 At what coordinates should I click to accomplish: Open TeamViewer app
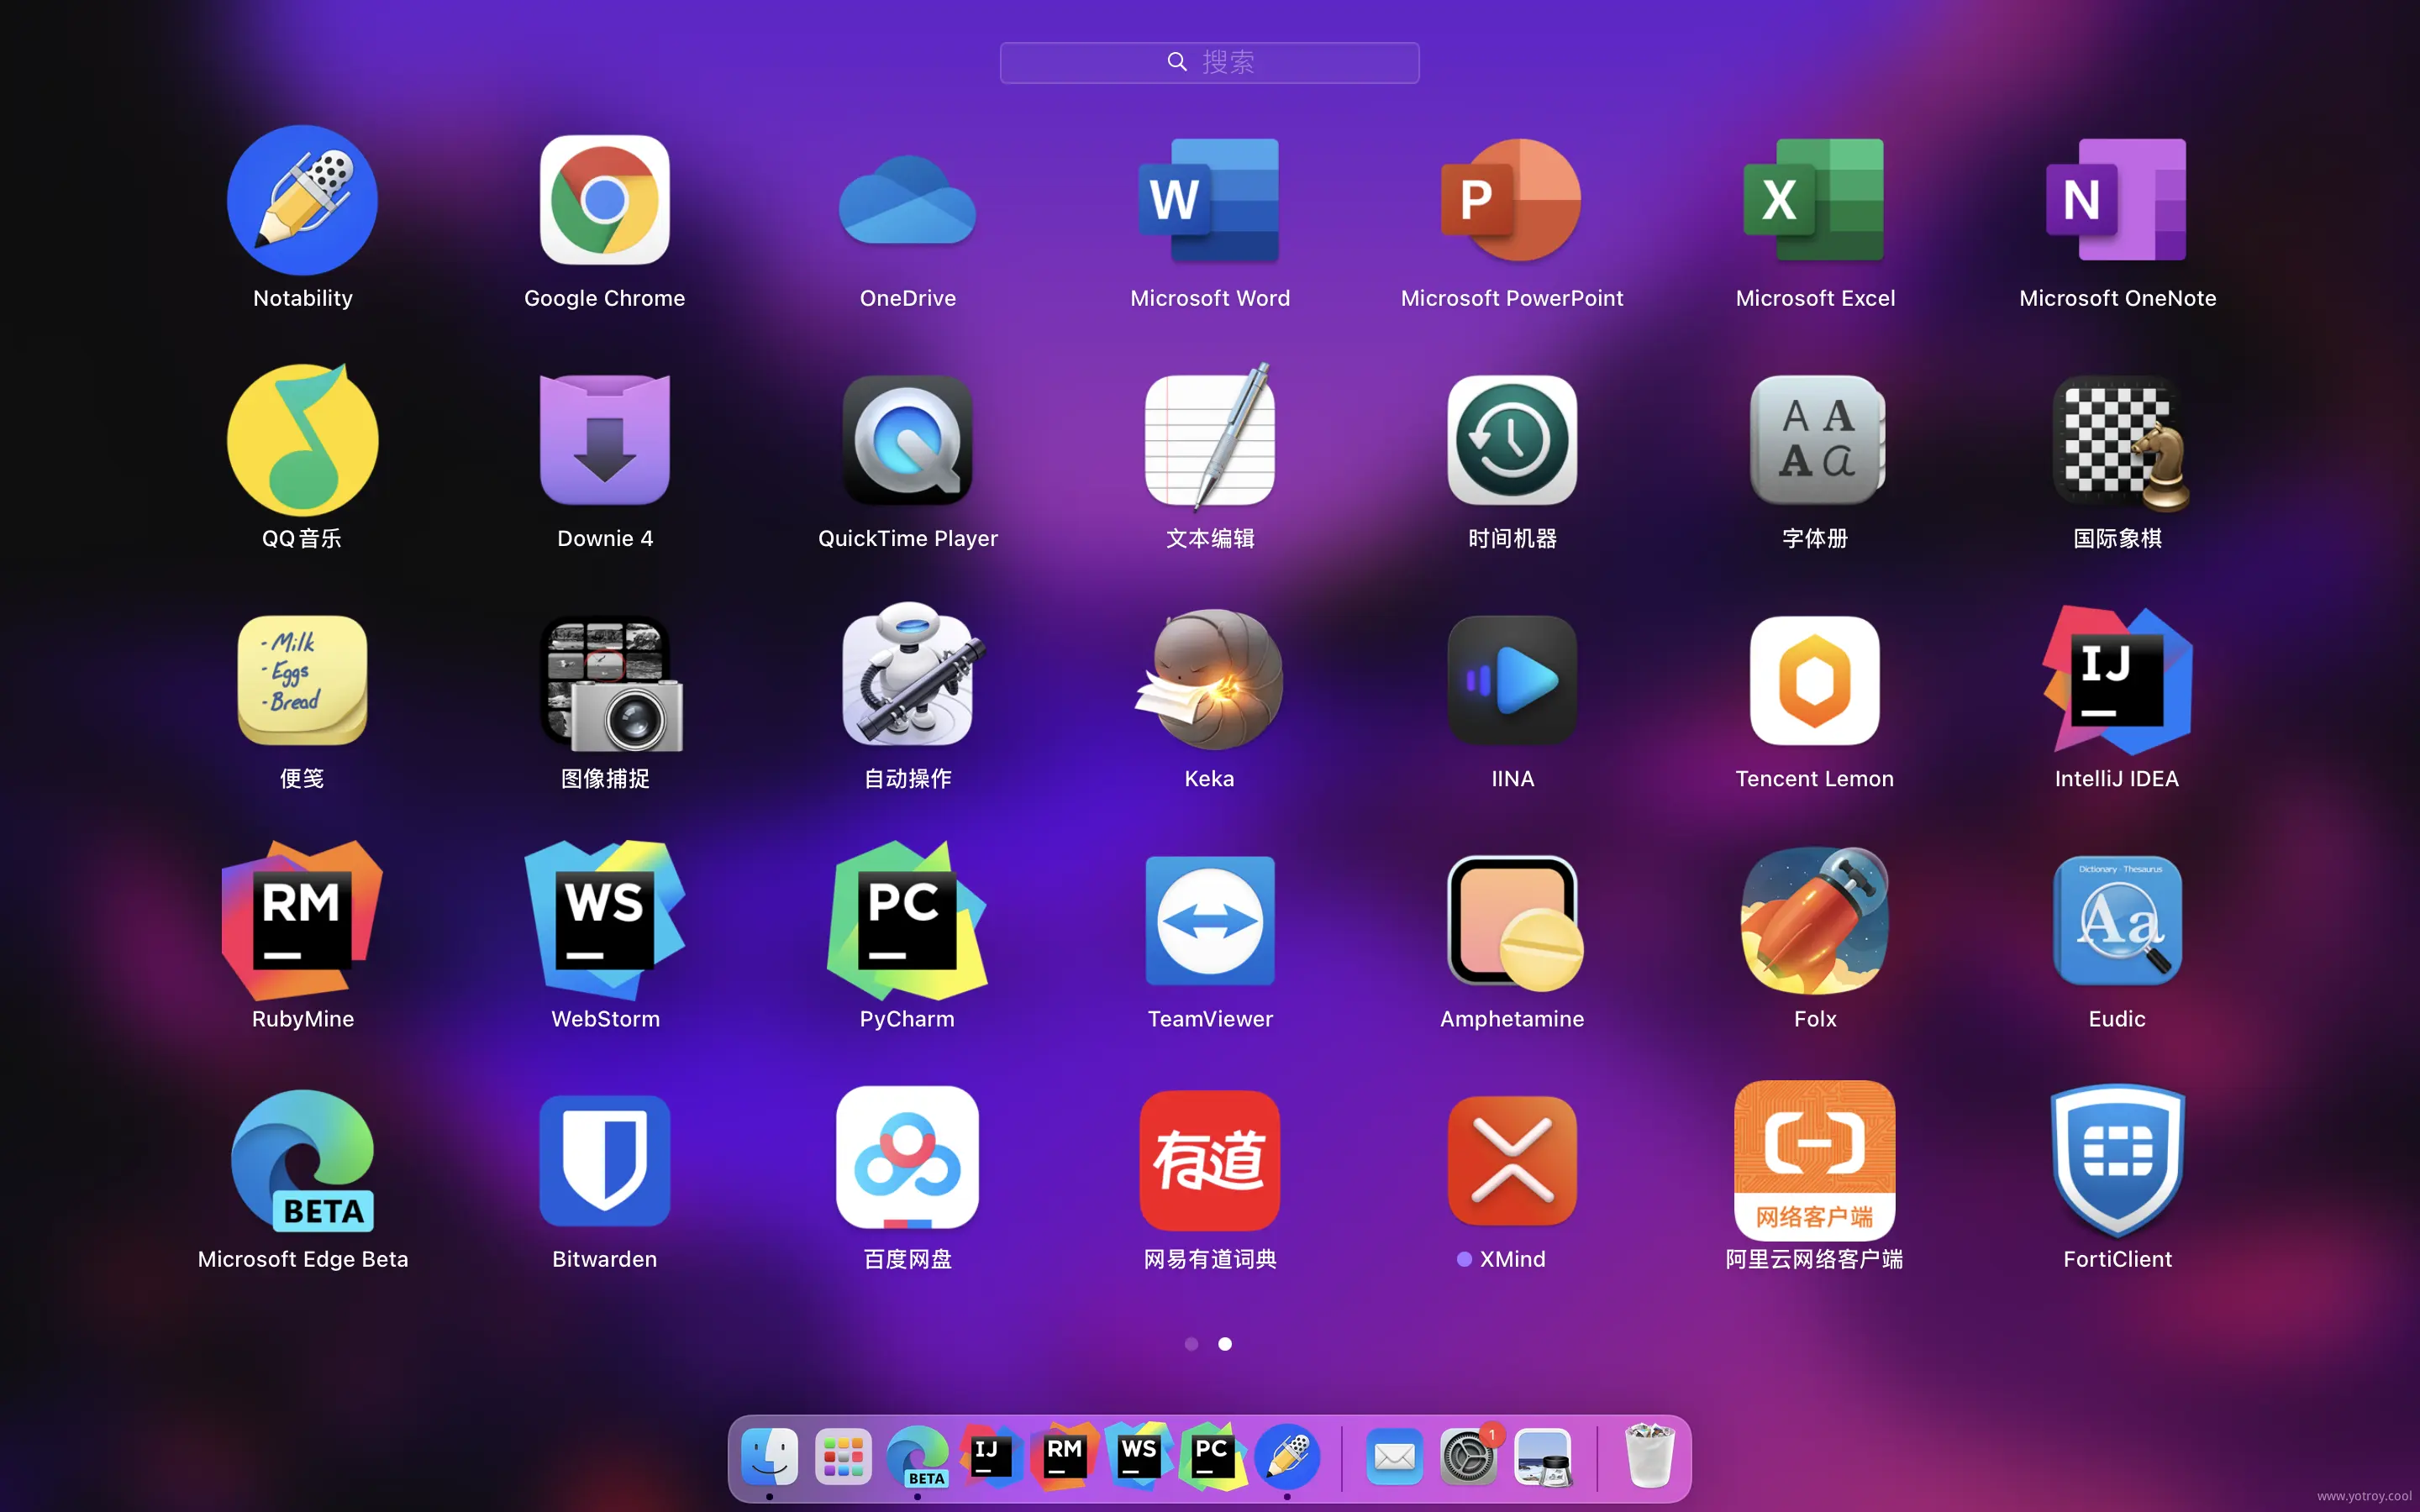(x=1210, y=920)
